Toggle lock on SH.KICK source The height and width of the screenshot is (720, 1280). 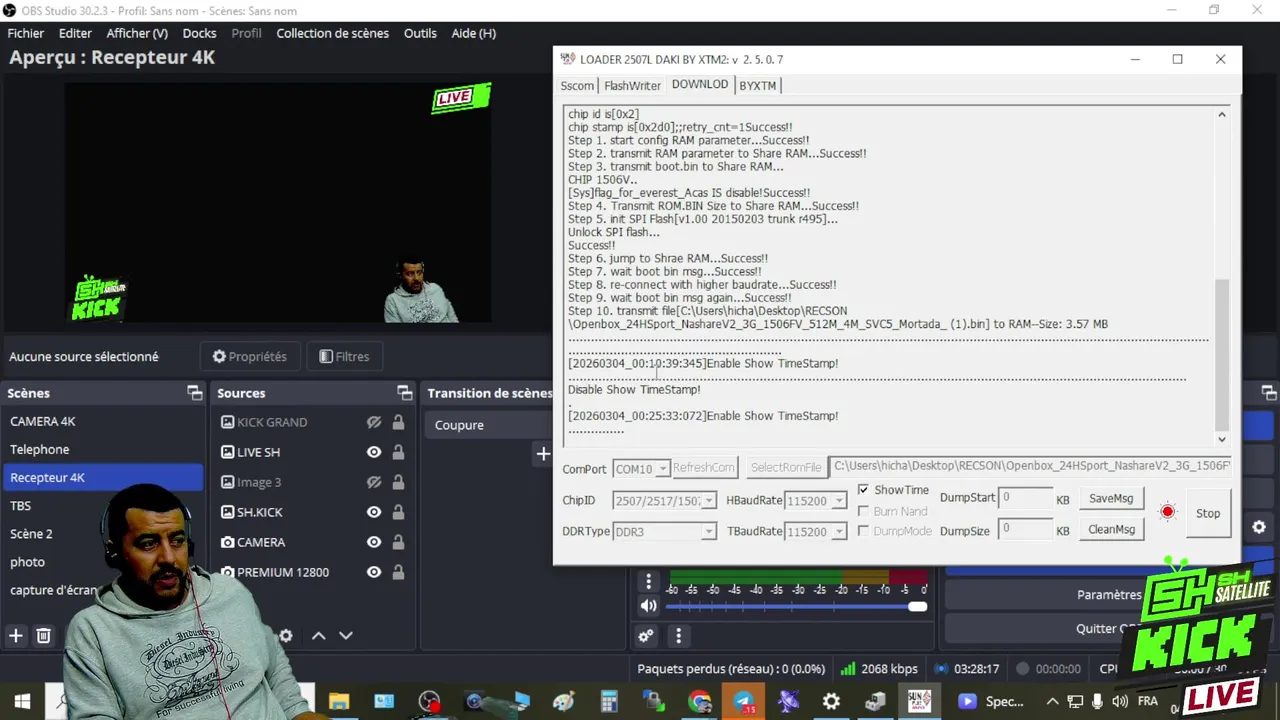point(398,512)
